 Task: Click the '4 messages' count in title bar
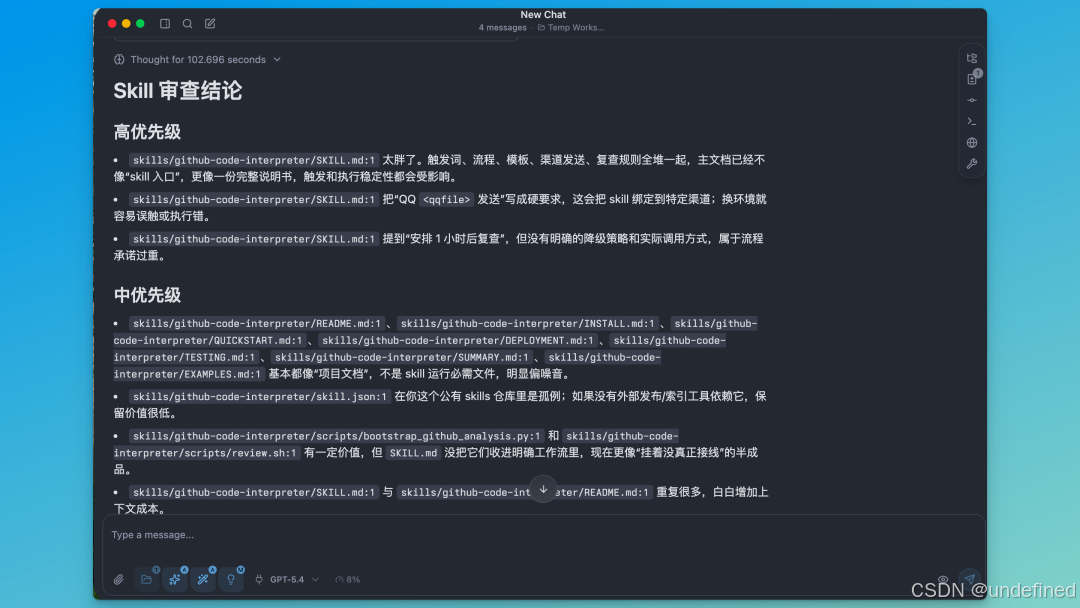point(502,28)
